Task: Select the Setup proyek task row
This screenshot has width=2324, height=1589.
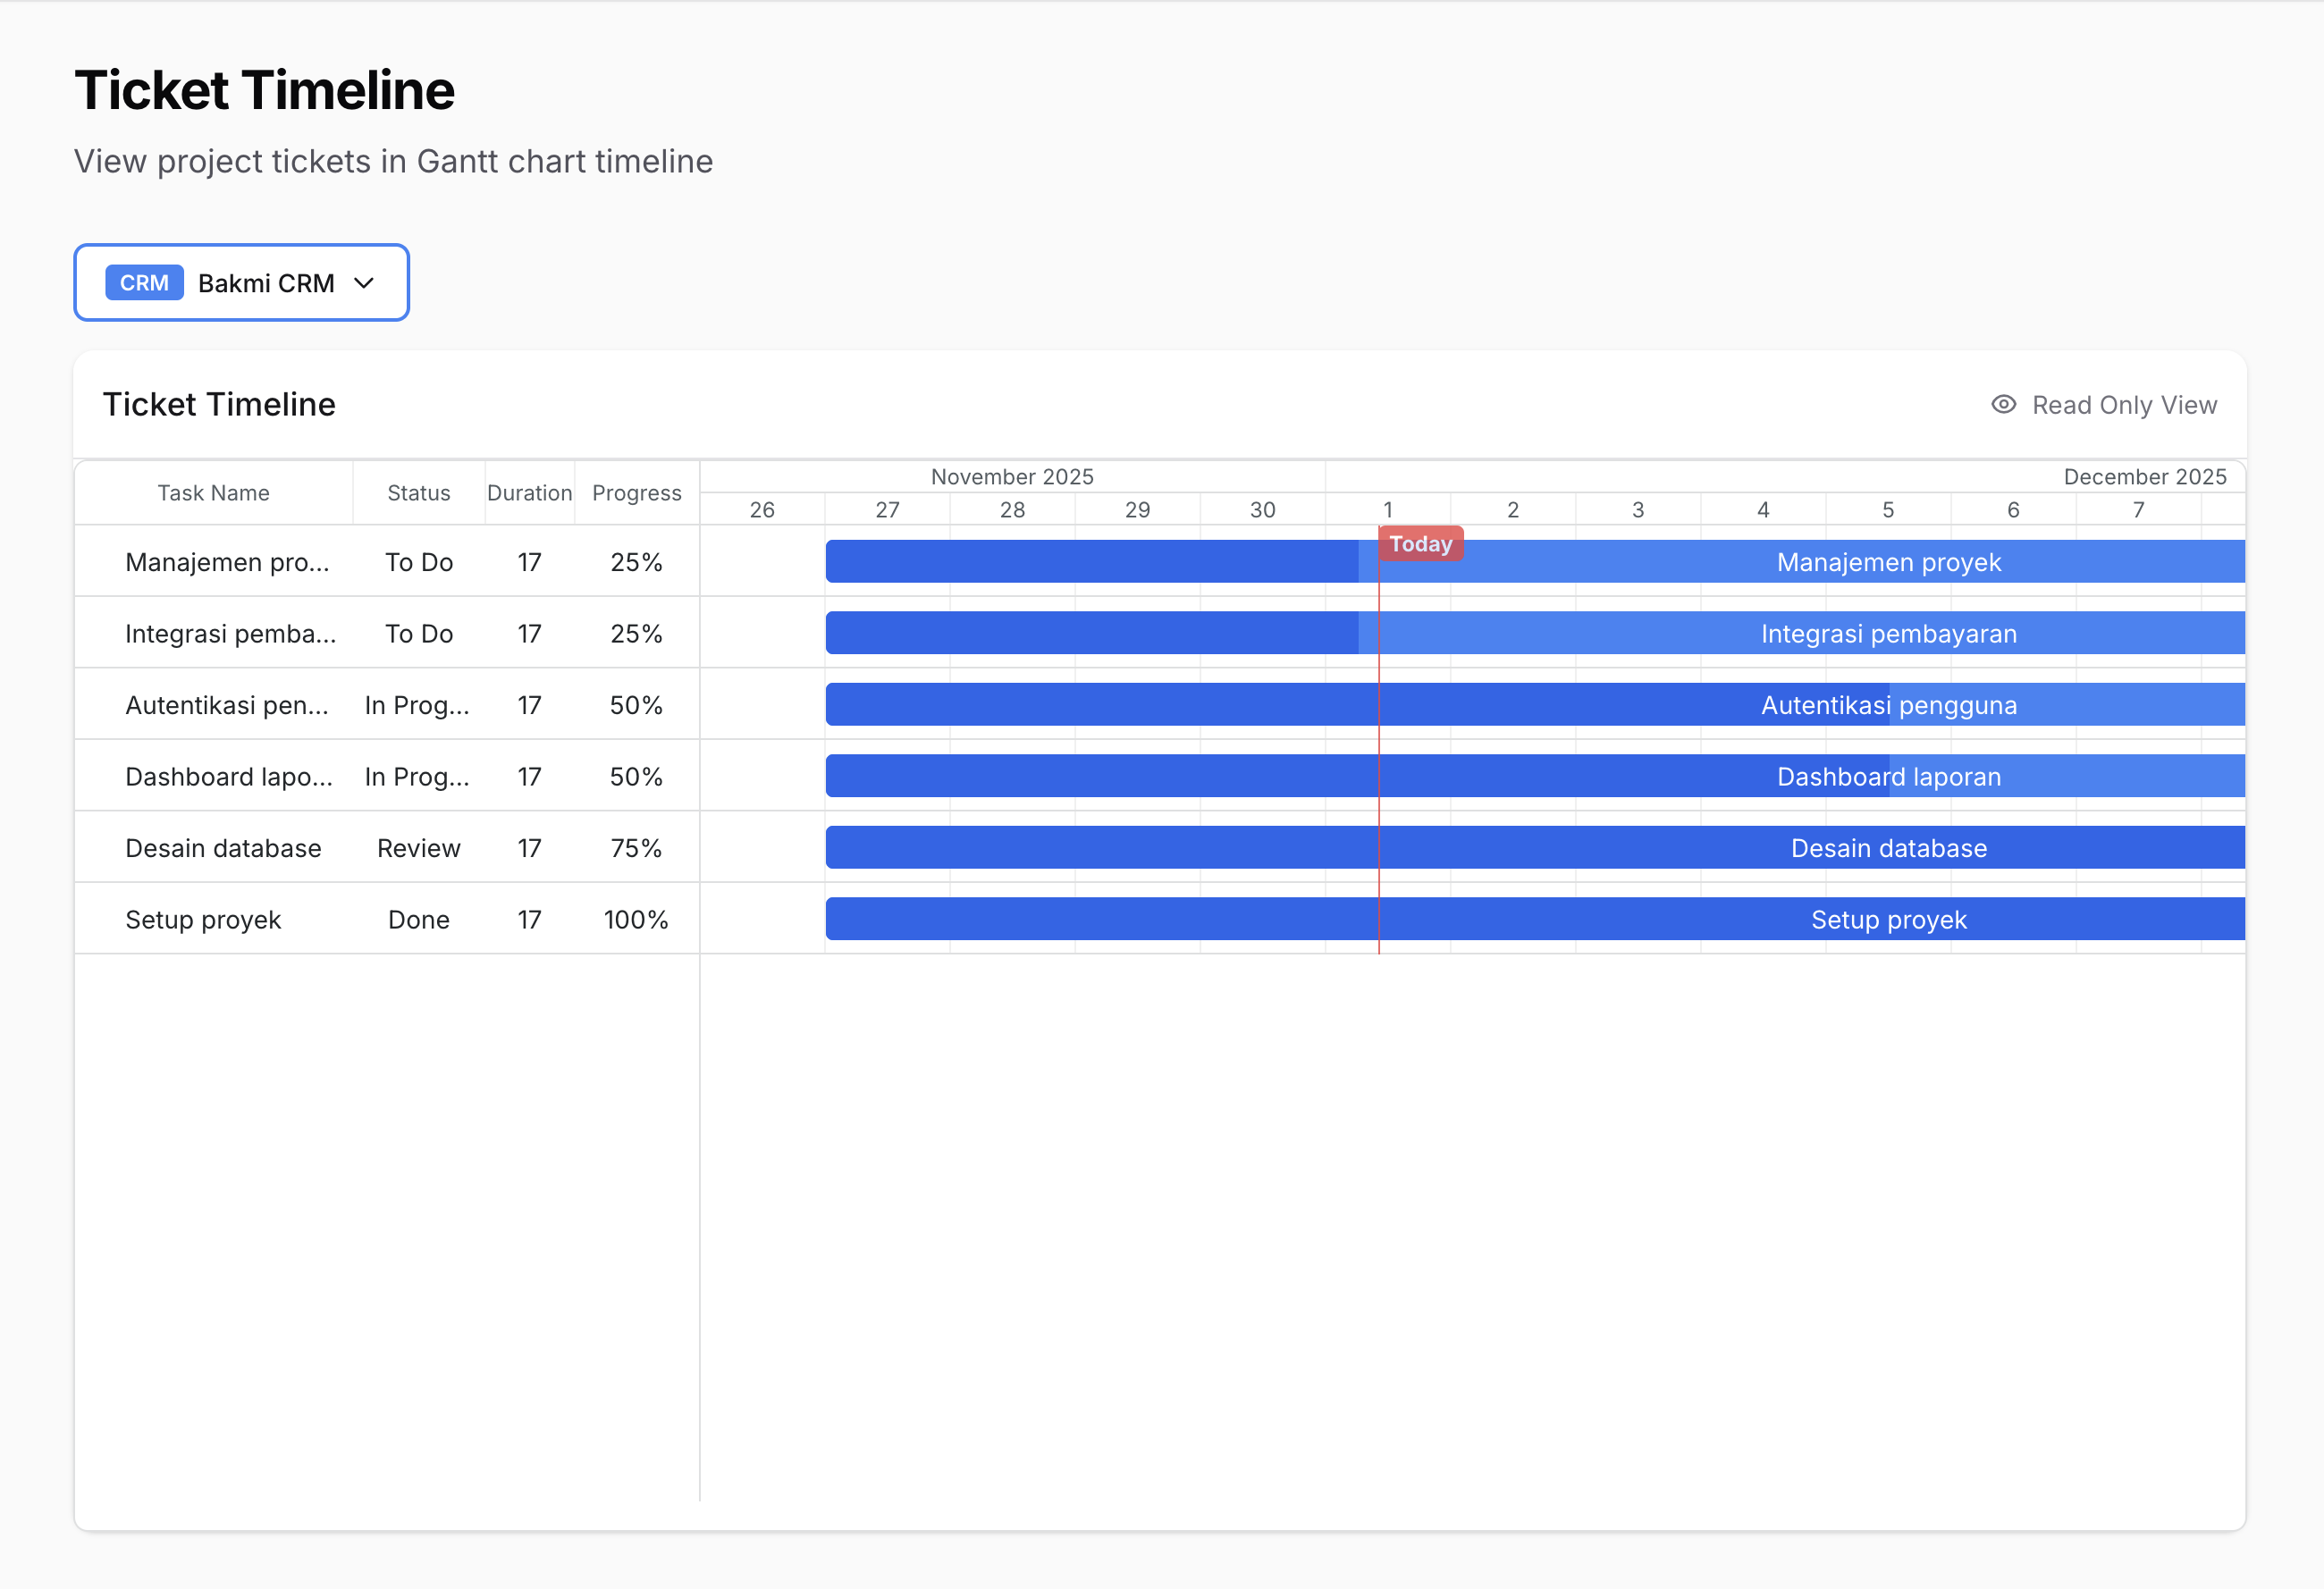Action: 203,920
